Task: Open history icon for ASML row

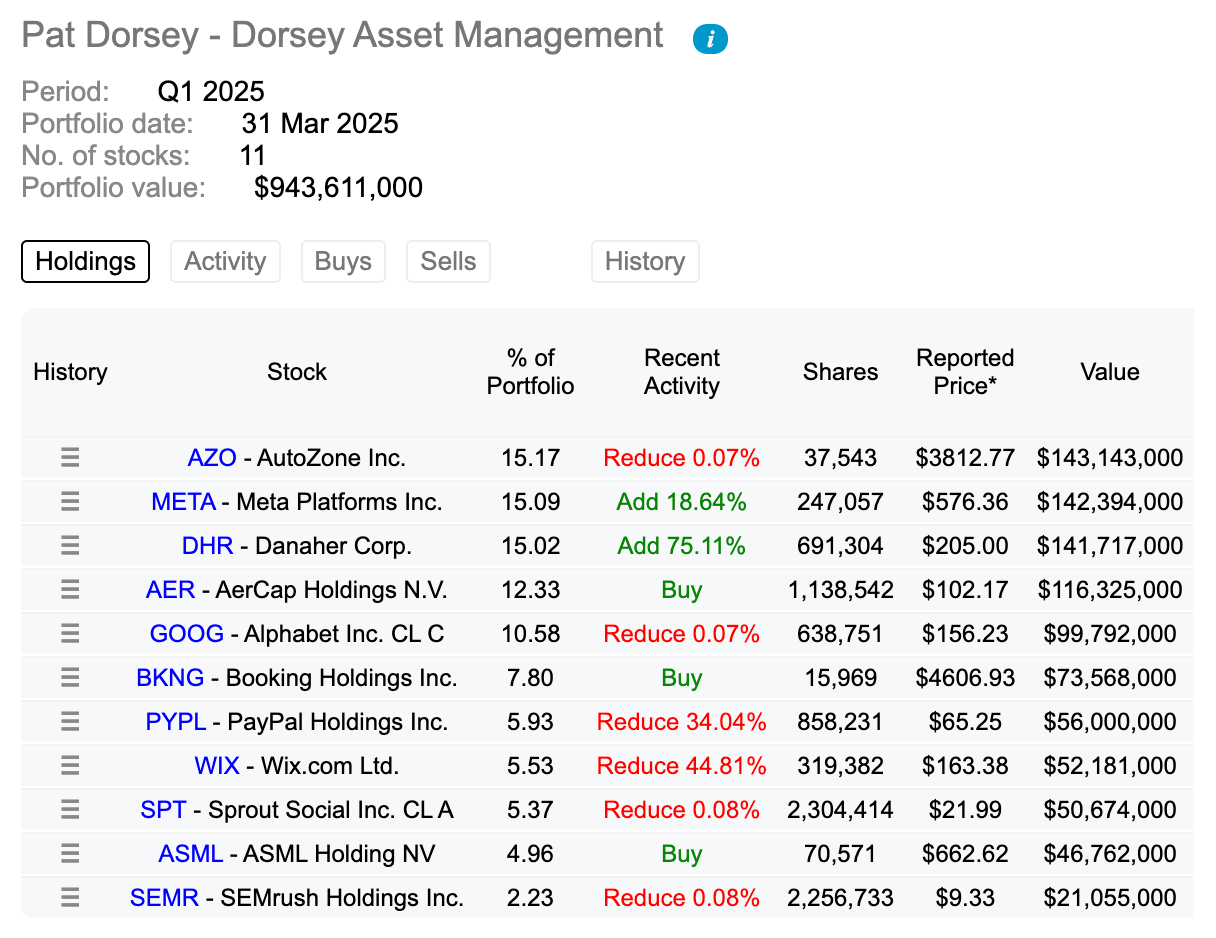Action: [x=70, y=854]
